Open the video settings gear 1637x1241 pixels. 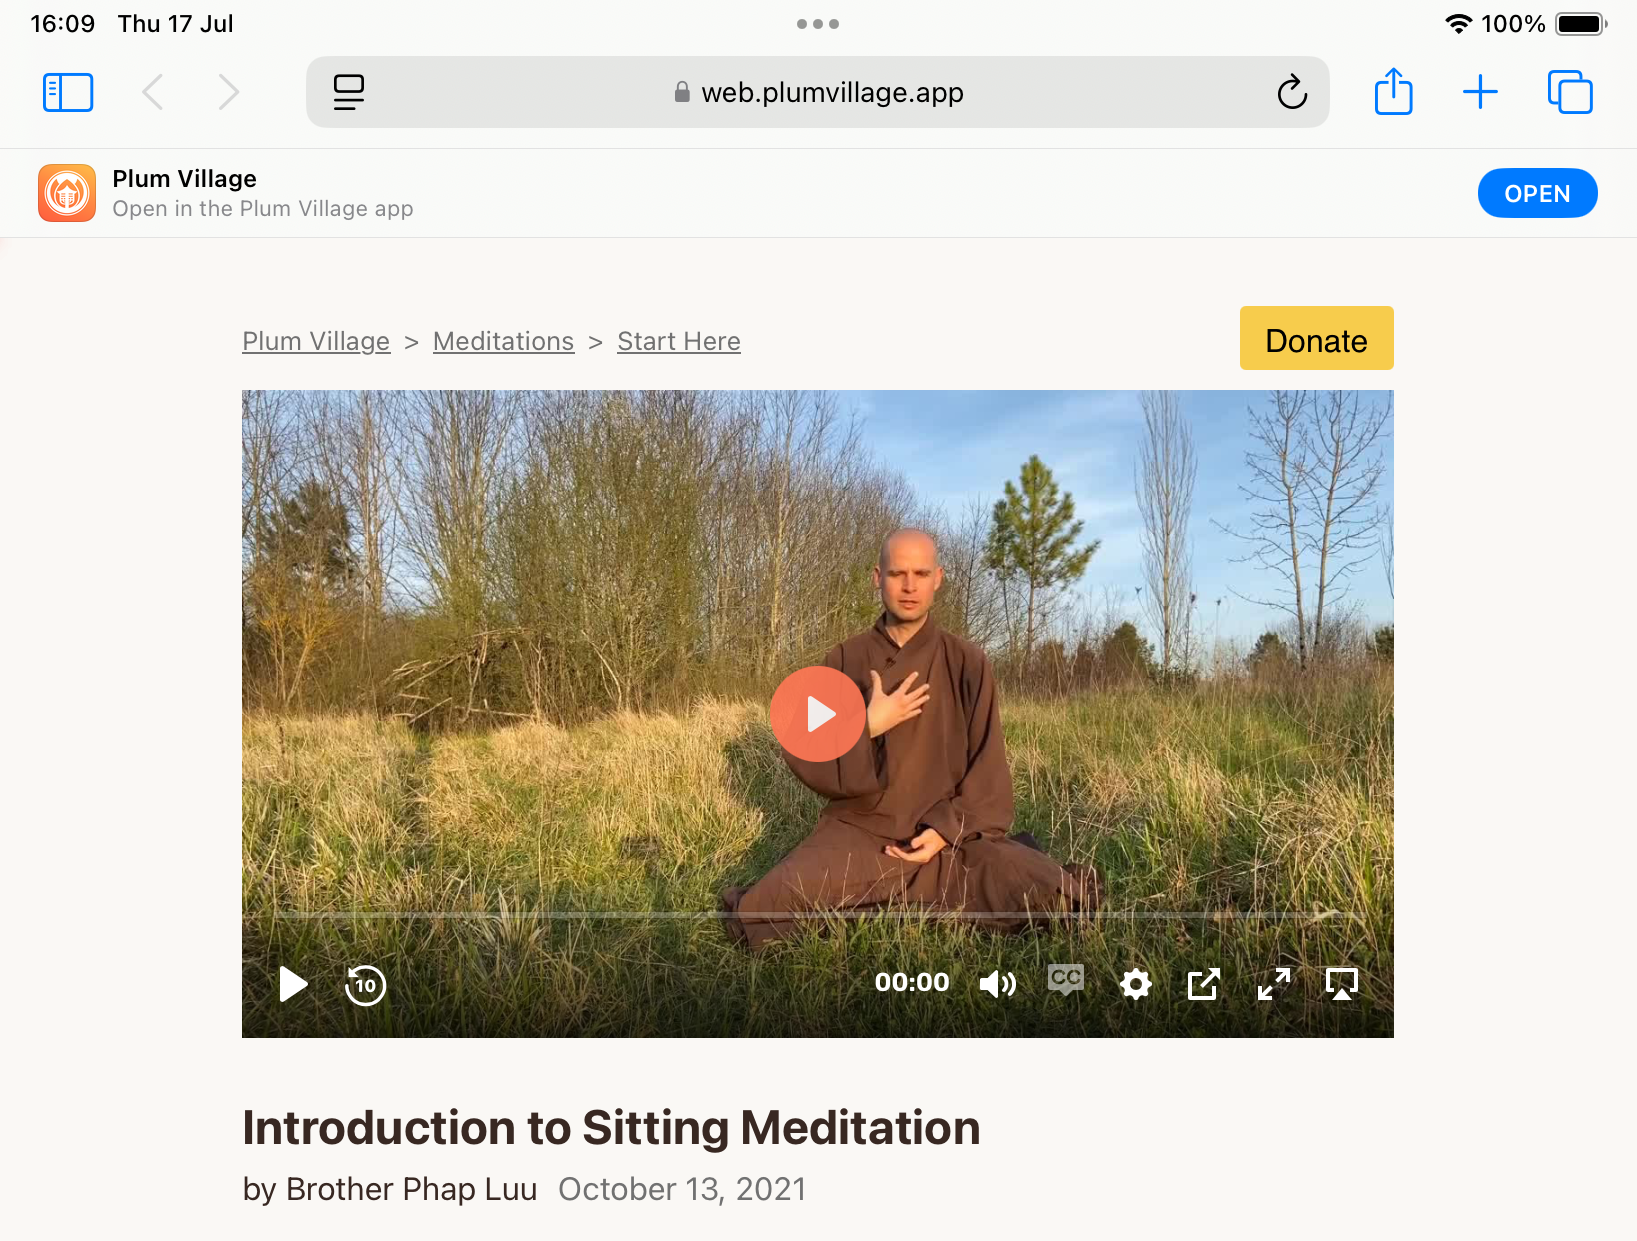click(1135, 984)
